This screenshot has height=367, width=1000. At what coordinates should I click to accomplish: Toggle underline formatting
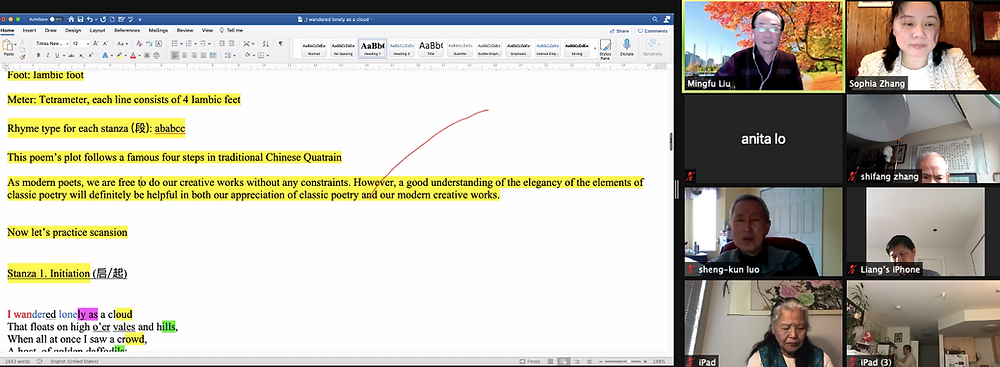point(57,56)
